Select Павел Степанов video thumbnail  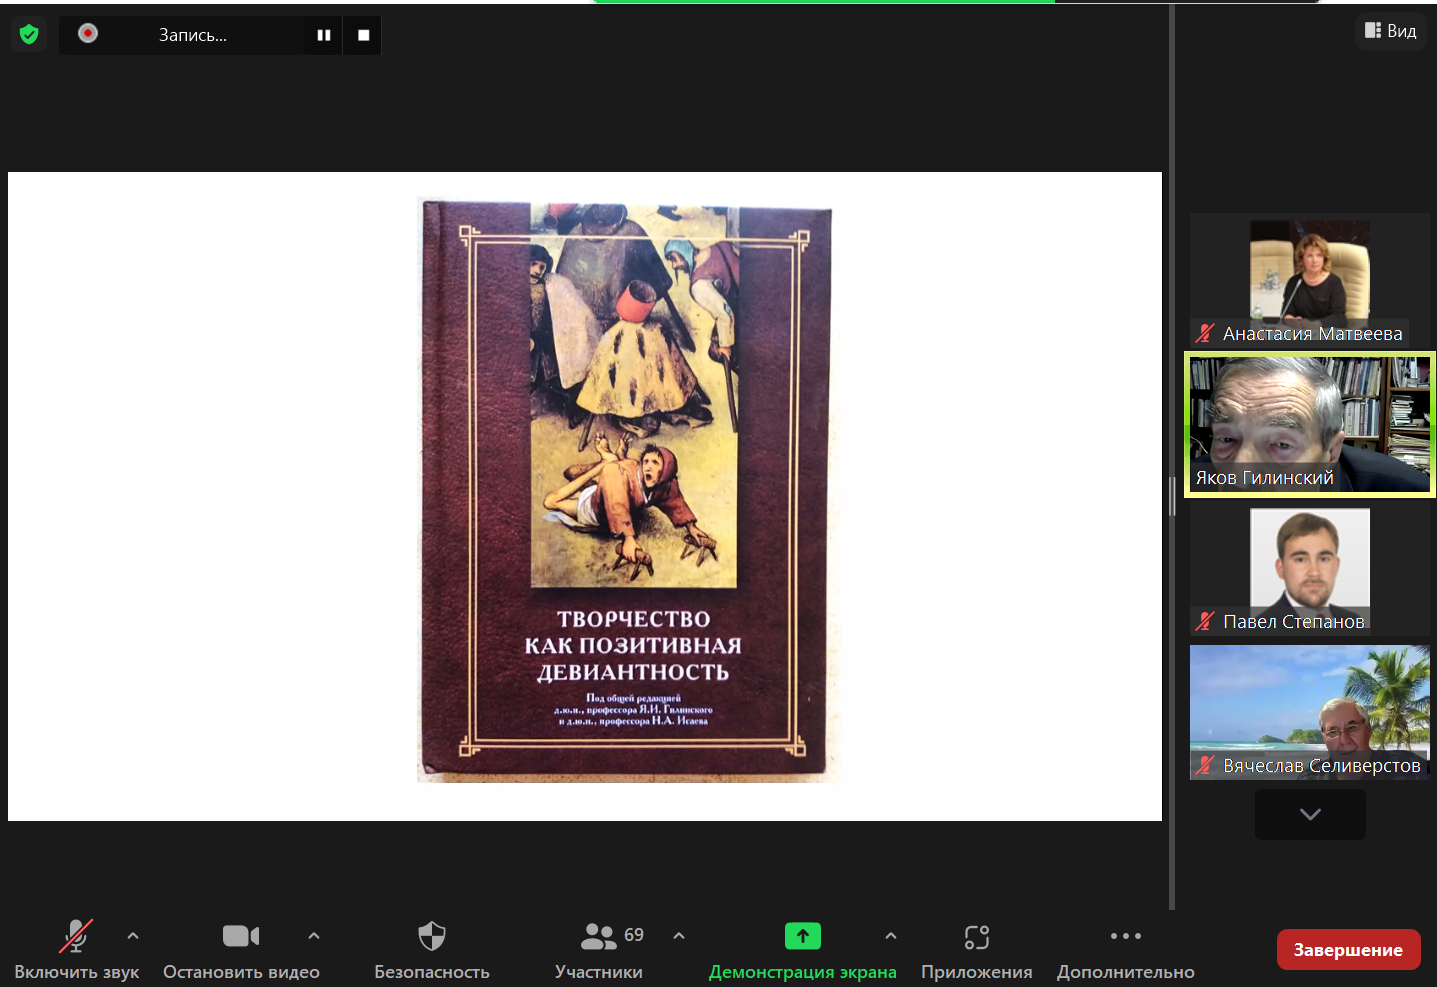pyautogui.click(x=1310, y=570)
